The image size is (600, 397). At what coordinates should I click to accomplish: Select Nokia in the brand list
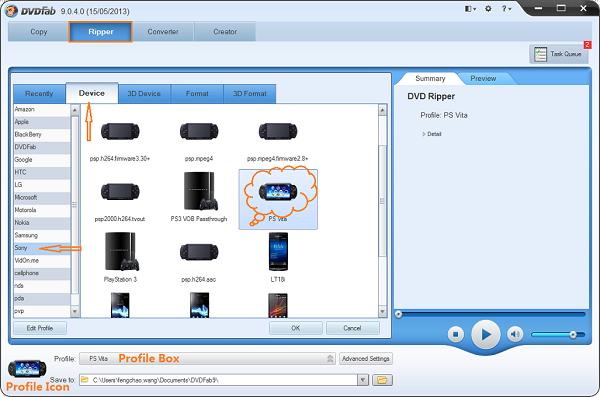tap(42, 223)
